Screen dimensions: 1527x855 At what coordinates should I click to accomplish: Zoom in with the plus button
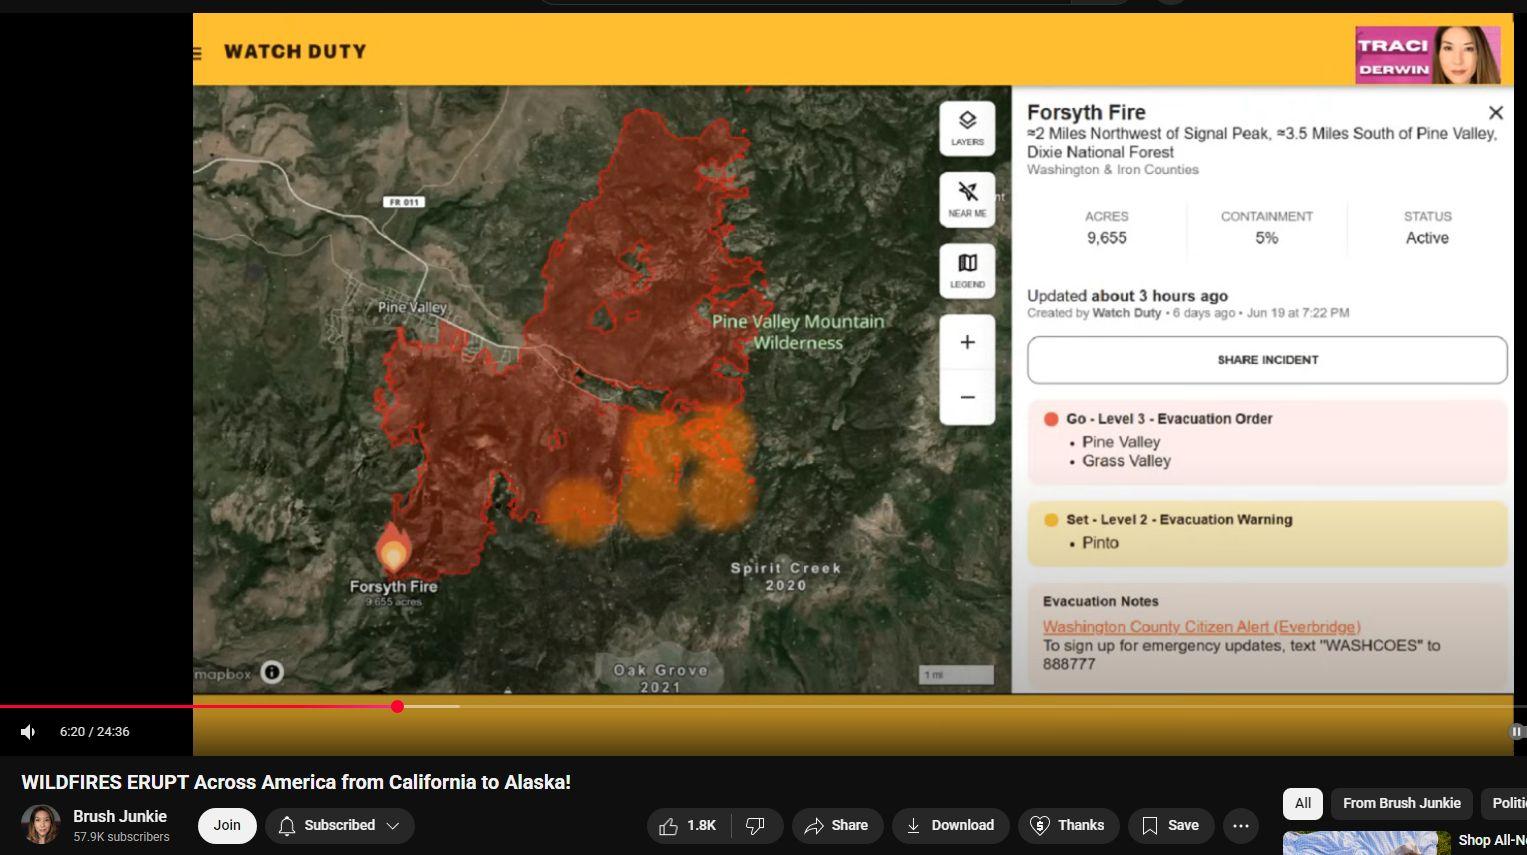[967, 342]
